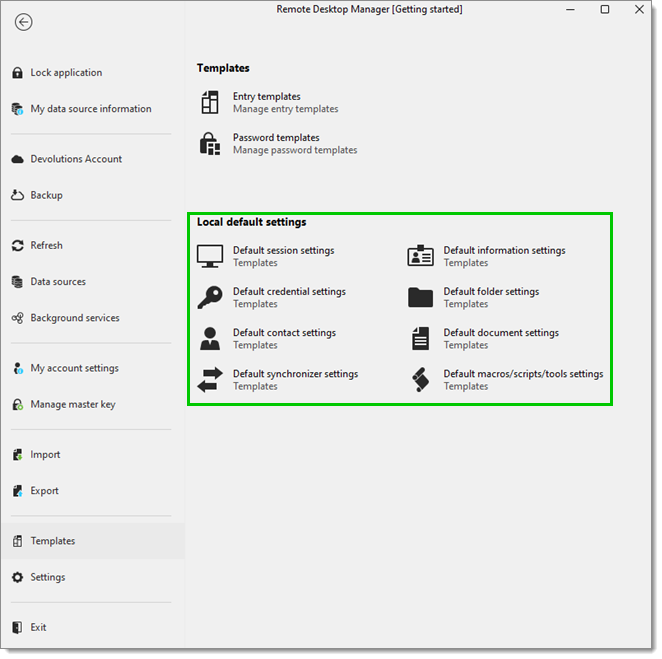
Task: Click the Lock application padlock icon
Action: point(17,73)
